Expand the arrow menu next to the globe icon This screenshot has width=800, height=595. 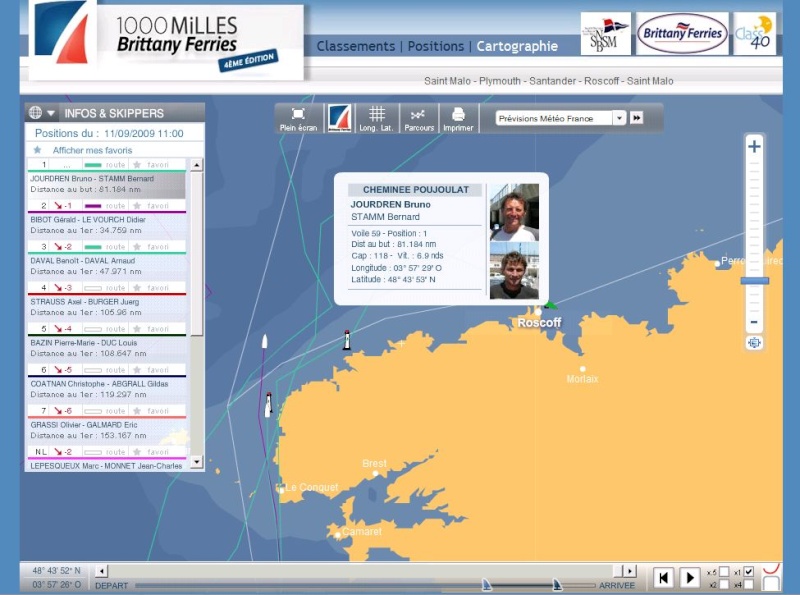51,113
